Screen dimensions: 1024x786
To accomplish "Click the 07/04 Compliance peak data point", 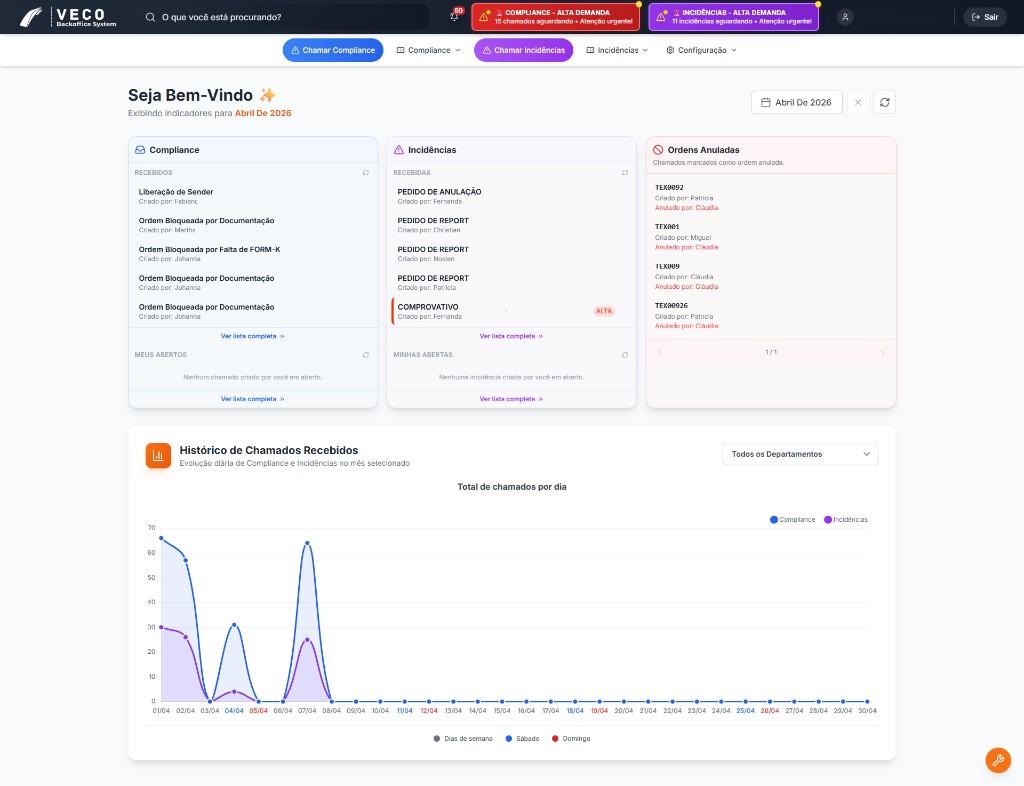I will (307, 543).
